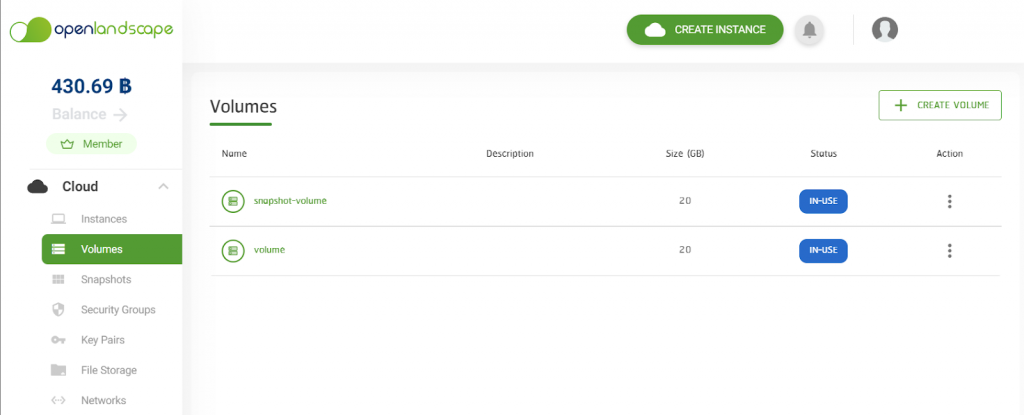Click the Create Volume button

click(x=939, y=105)
